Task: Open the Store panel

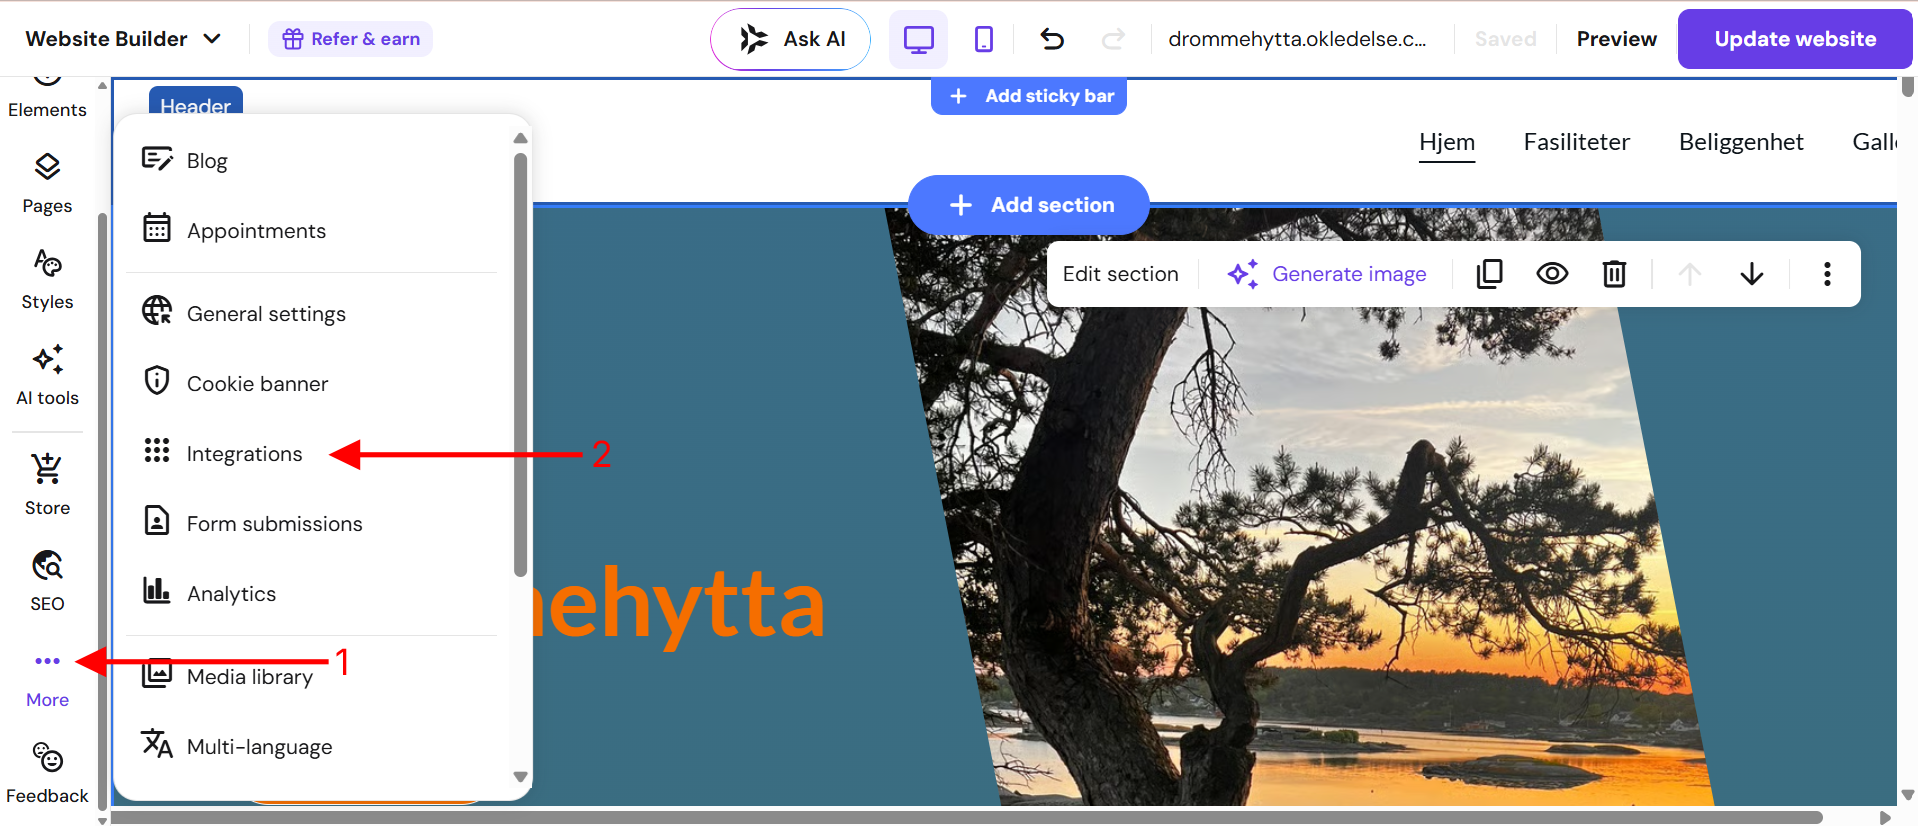Action: click(x=47, y=485)
